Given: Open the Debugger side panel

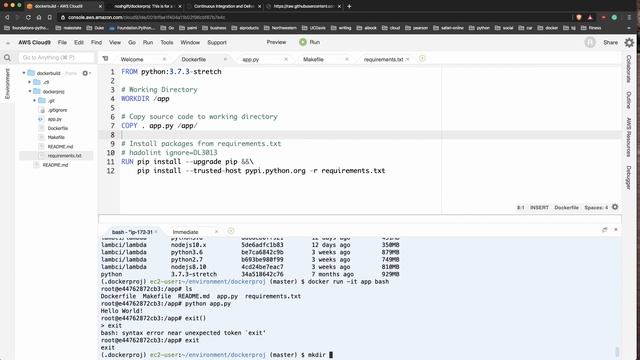Looking at the screenshot, I should 629,178.
